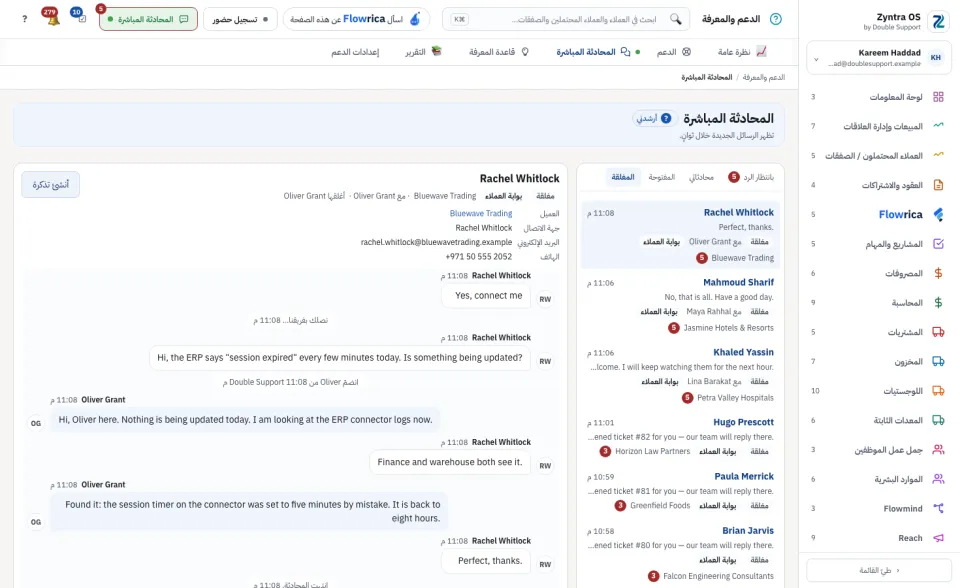Open notifications bell showing 279
960x588 pixels.
[51, 18]
